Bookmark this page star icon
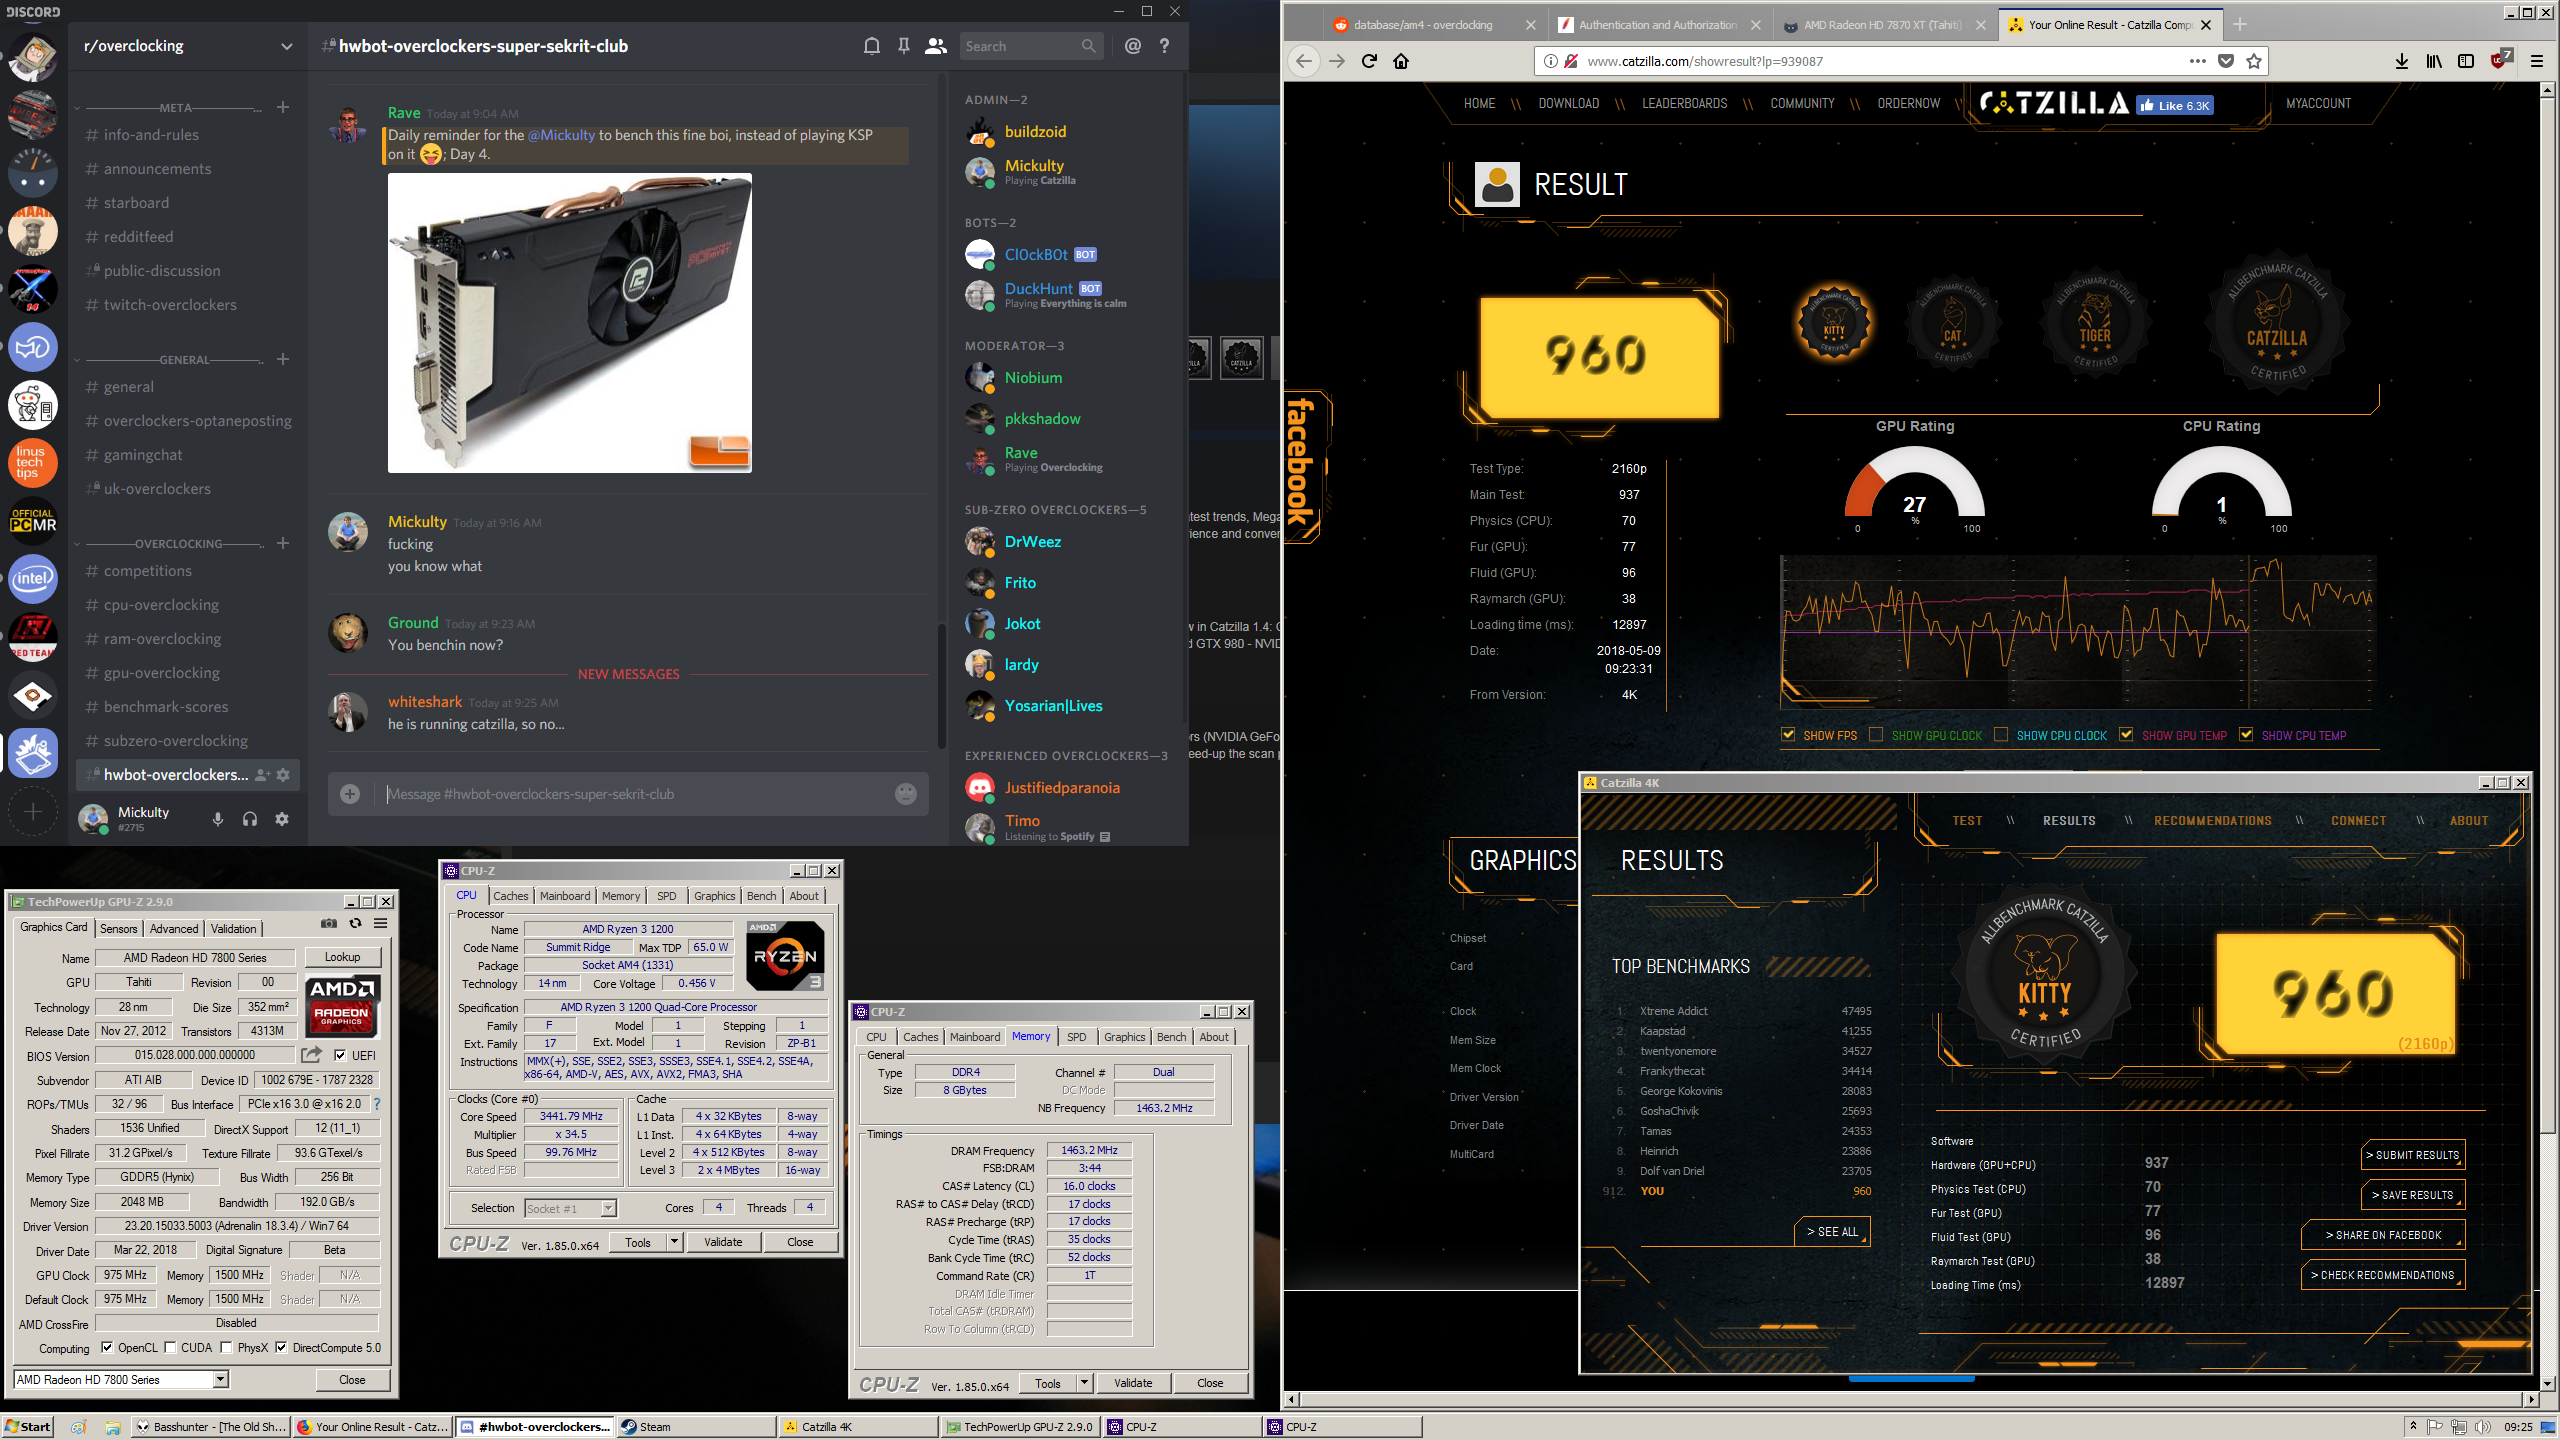Viewport: 2560px width, 1440px height. click(x=2254, y=61)
